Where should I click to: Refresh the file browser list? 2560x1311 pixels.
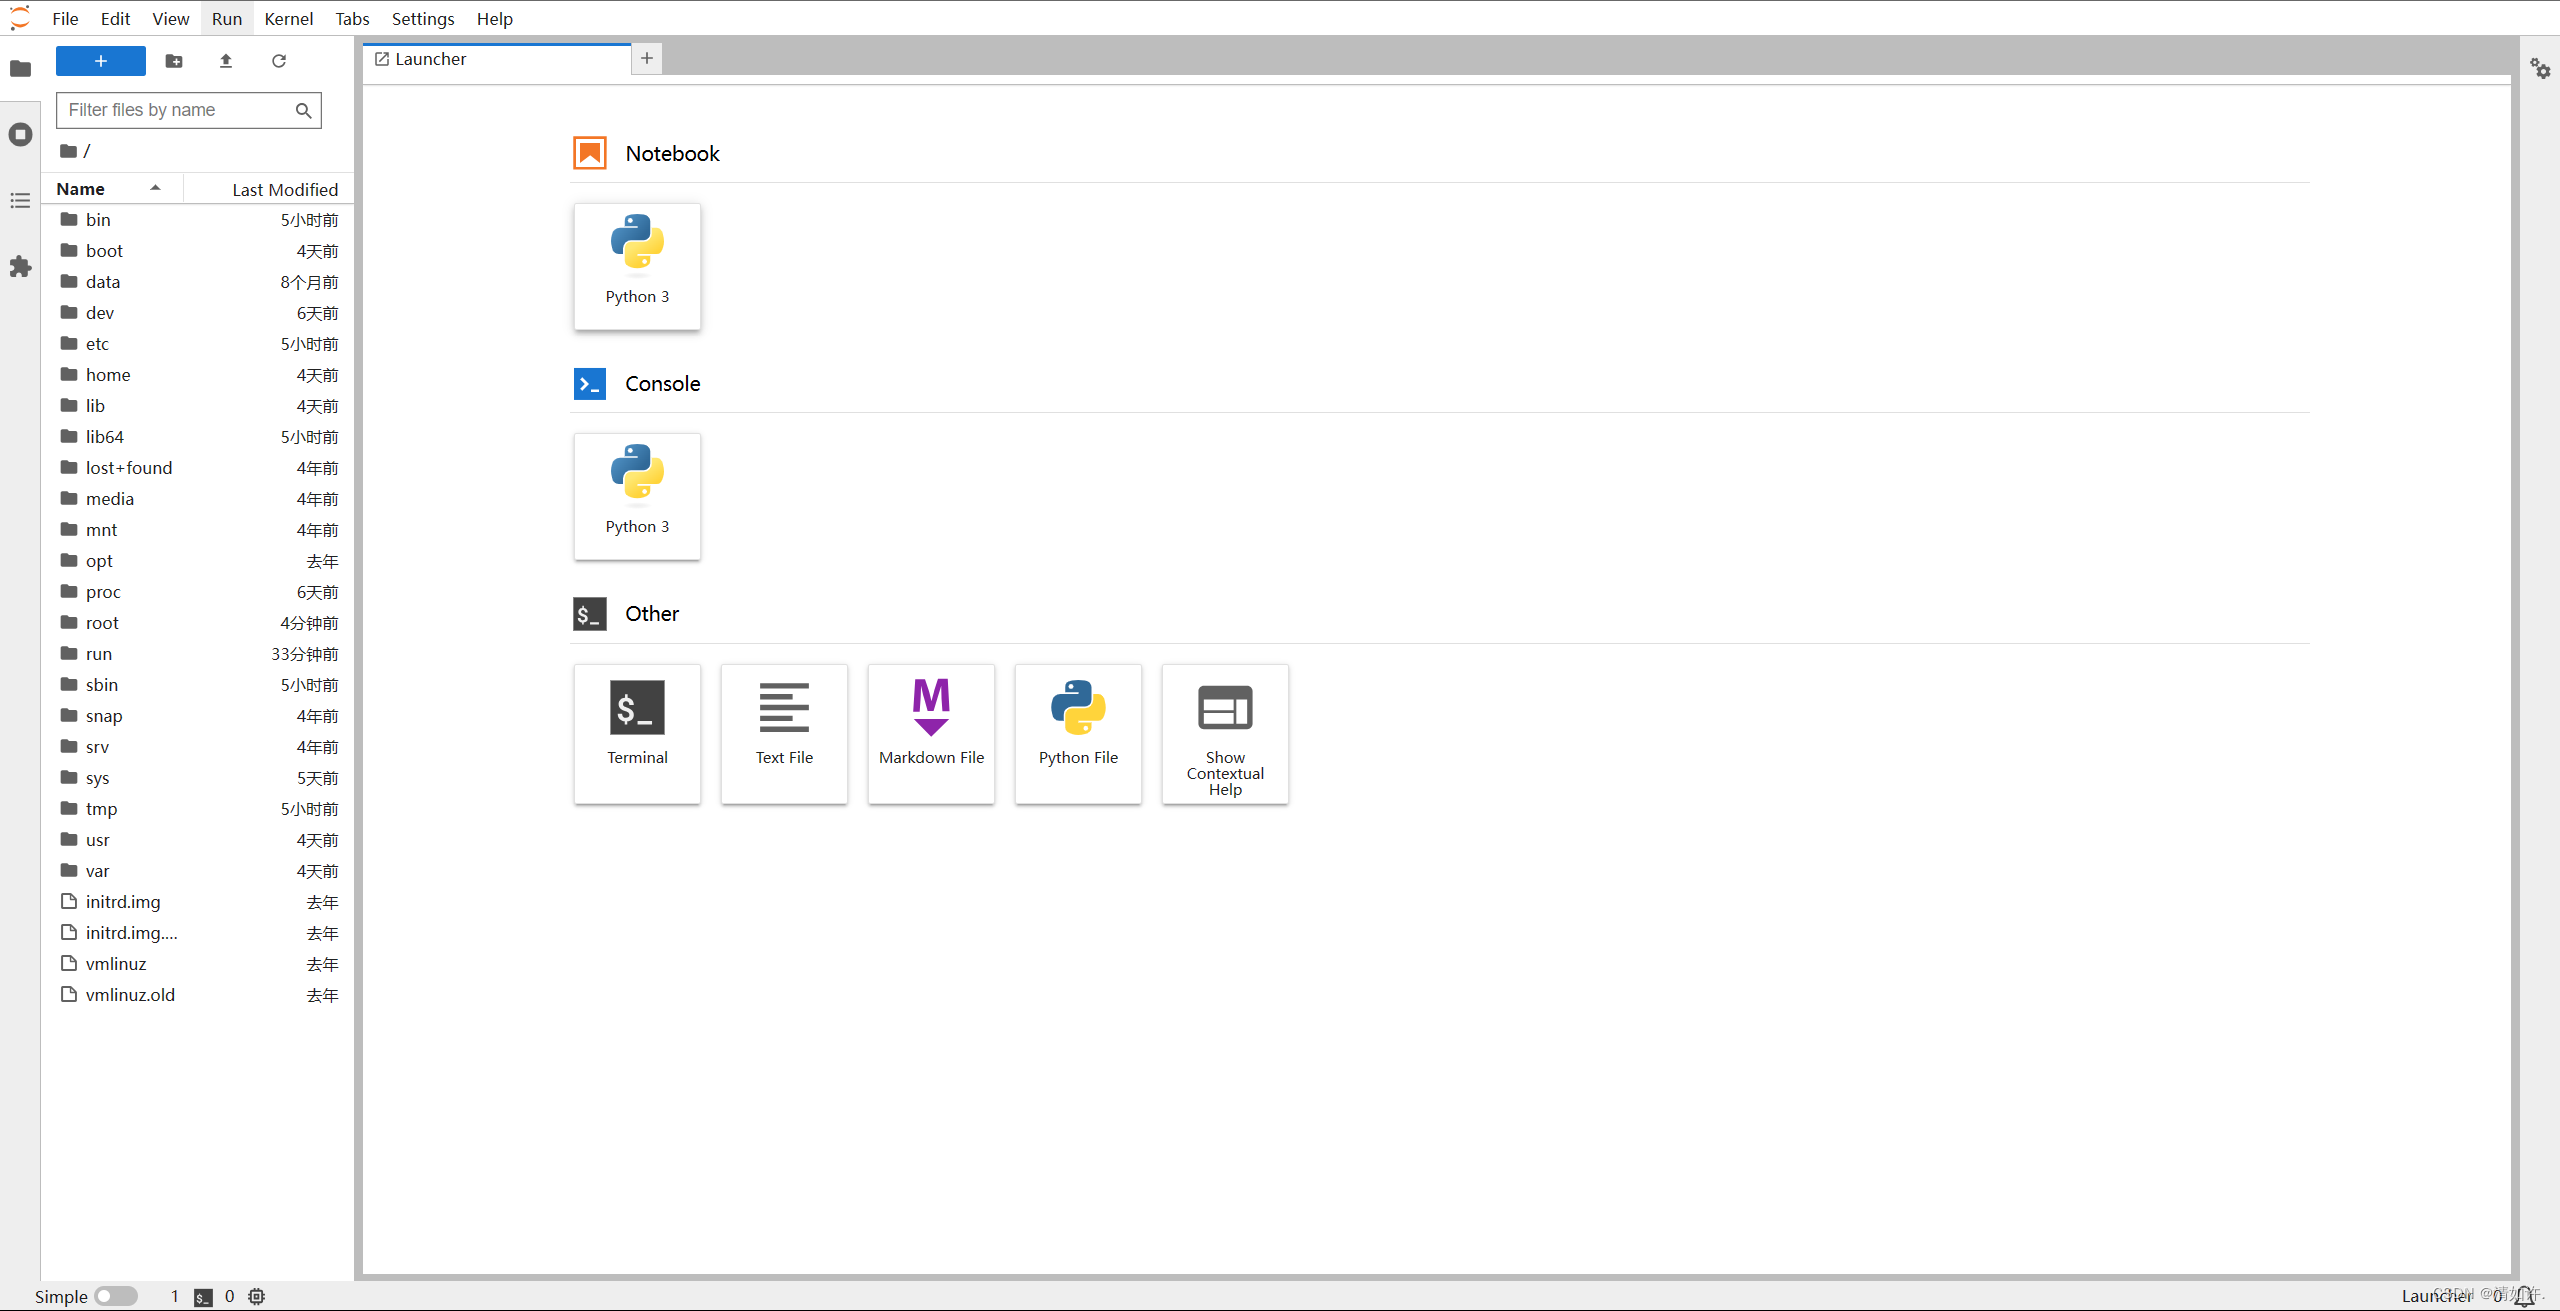(x=279, y=61)
